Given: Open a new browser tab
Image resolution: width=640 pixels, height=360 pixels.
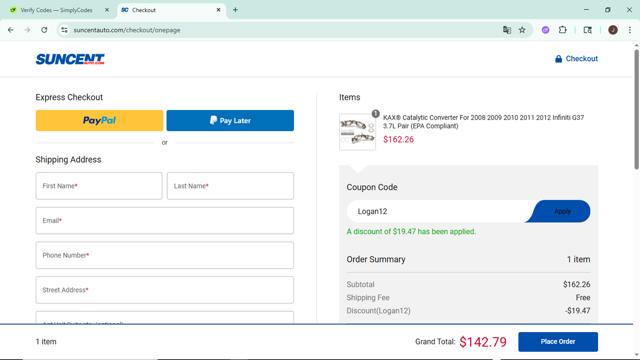Looking at the screenshot, I should coord(235,10).
